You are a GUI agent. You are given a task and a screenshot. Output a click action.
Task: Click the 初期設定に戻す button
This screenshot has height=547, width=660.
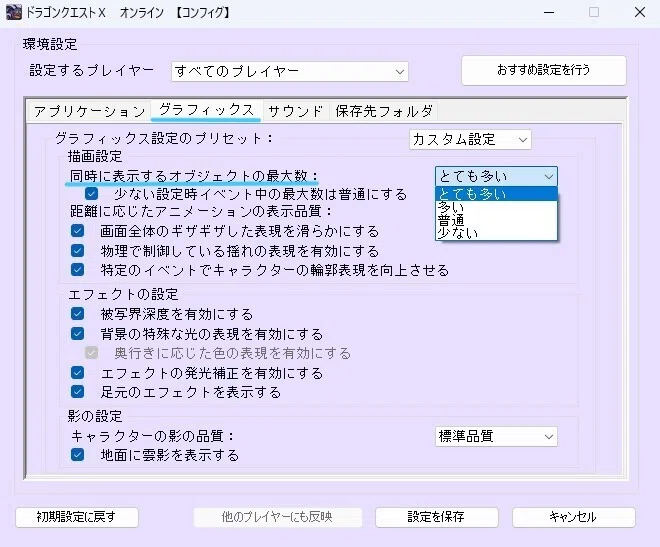click(77, 517)
